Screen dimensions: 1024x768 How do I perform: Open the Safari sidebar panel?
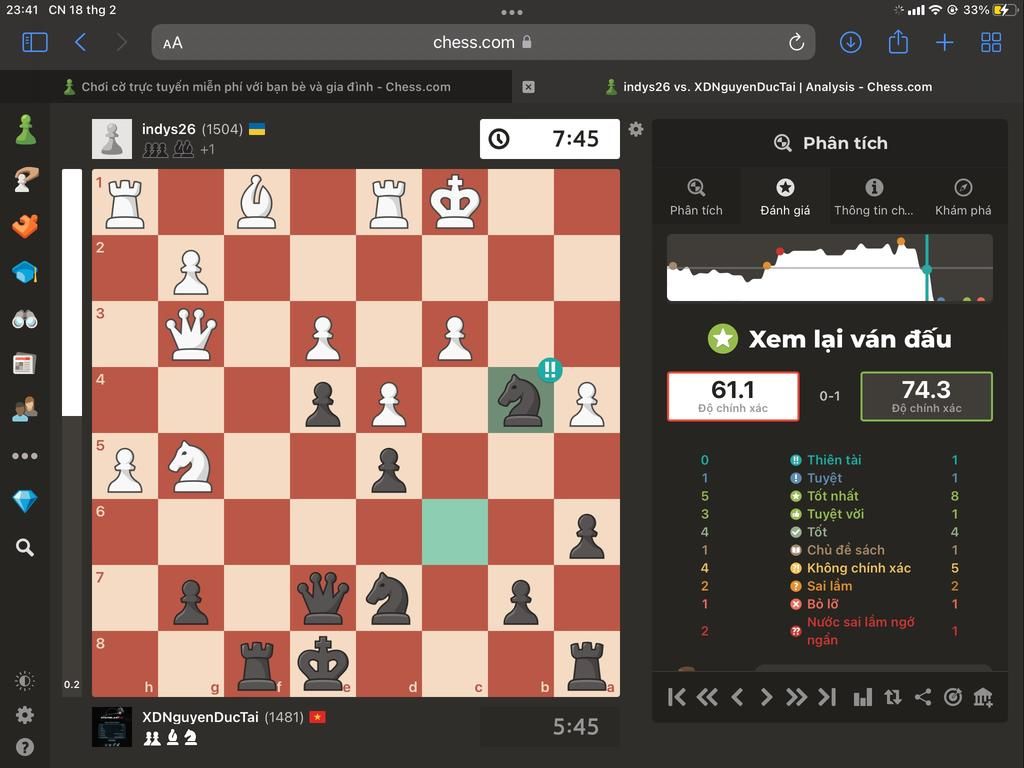point(35,42)
